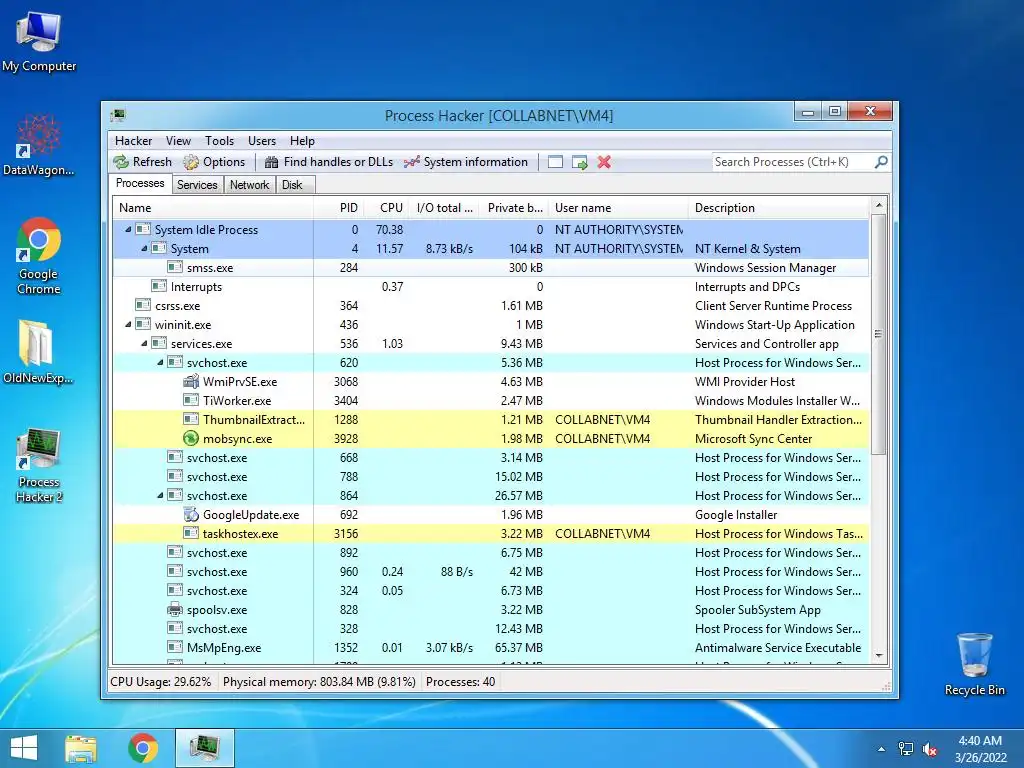This screenshot has height=768, width=1024.
Task: Select the smss.exe process row
Action: (x=491, y=268)
